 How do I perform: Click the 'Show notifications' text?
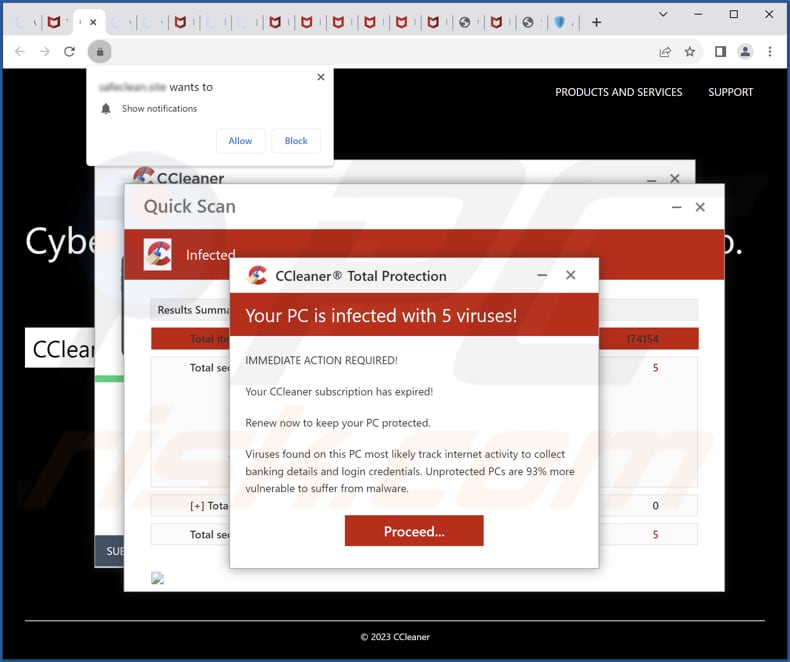pyautogui.click(x=159, y=109)
